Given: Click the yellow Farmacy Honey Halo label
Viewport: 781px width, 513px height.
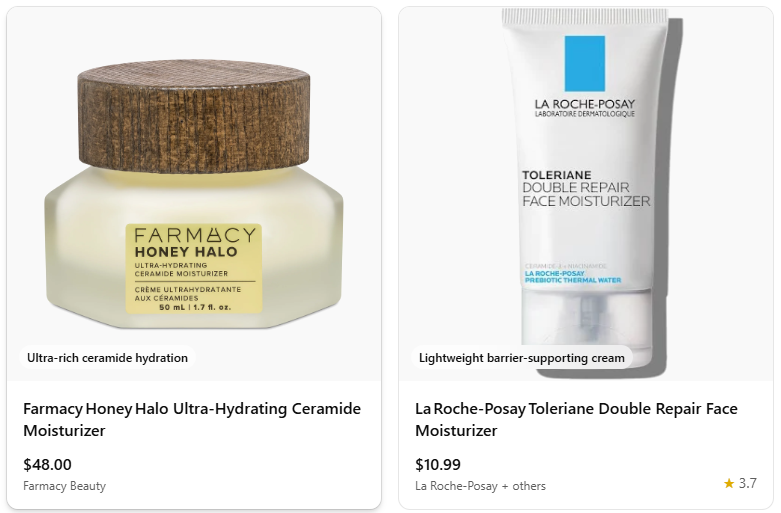Looking at the screenshot, I should click(x=194, y=269).
